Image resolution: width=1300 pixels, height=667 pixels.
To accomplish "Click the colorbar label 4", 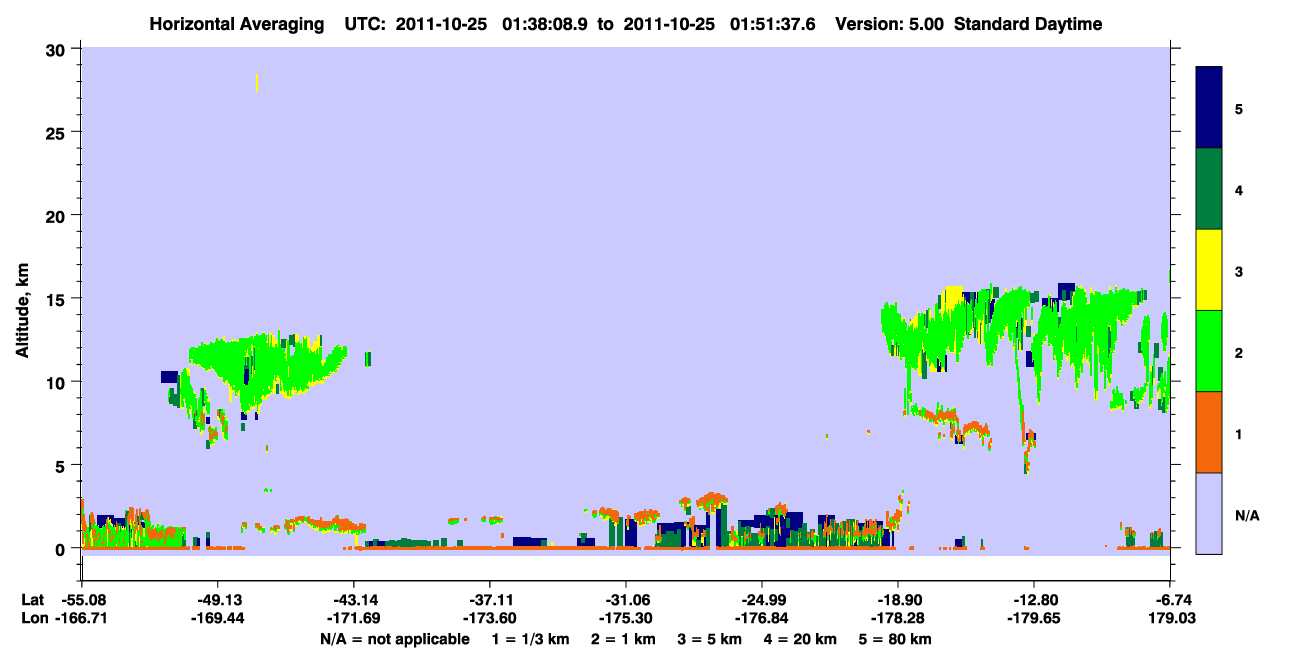I will click(1239, 190).
